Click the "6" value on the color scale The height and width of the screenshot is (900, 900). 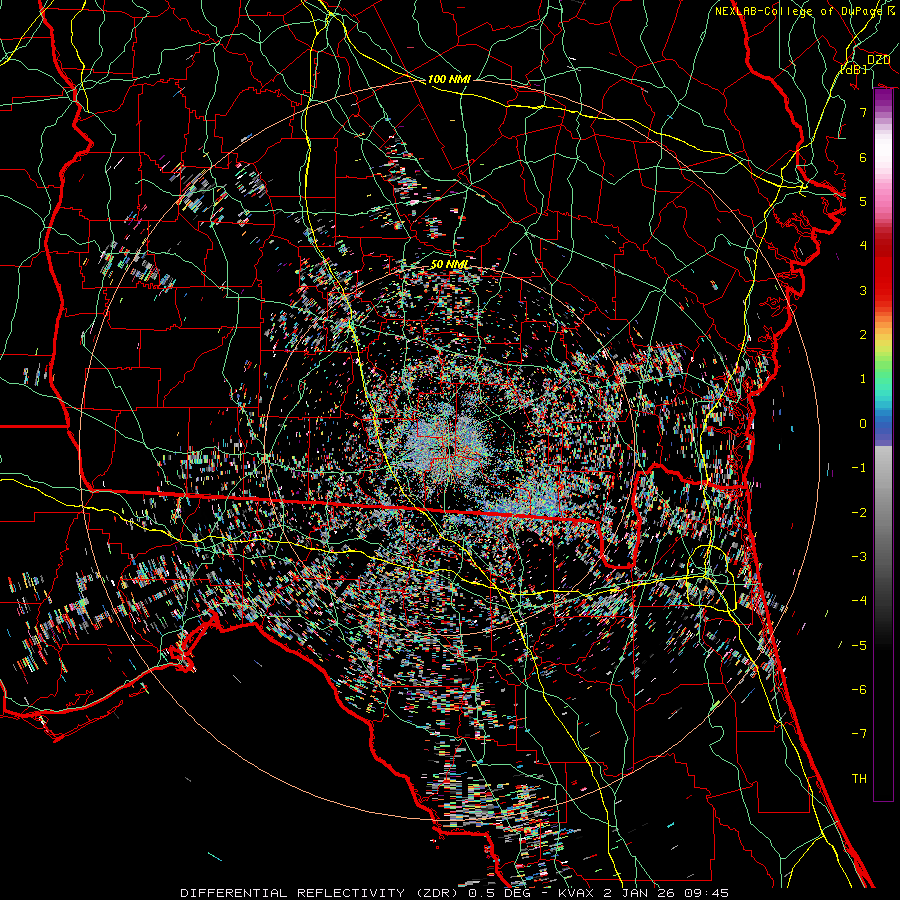point(863,157)
